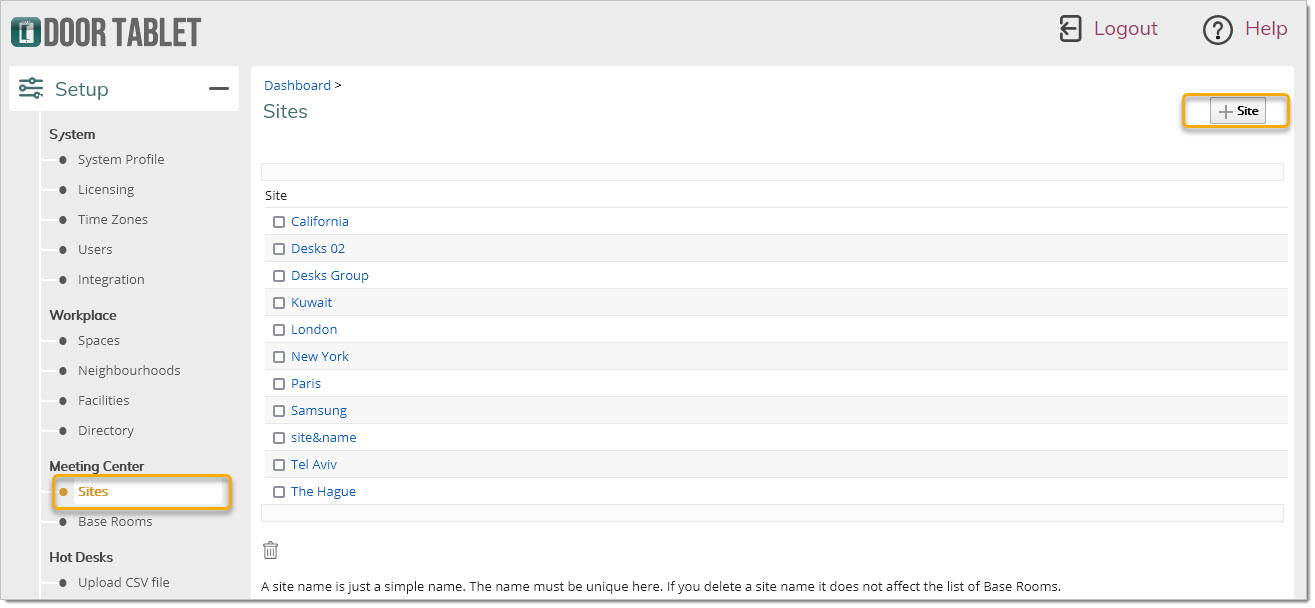Screen dimensions: 1315x608
Task: Open The Hague site link
Action: [323, 492]
